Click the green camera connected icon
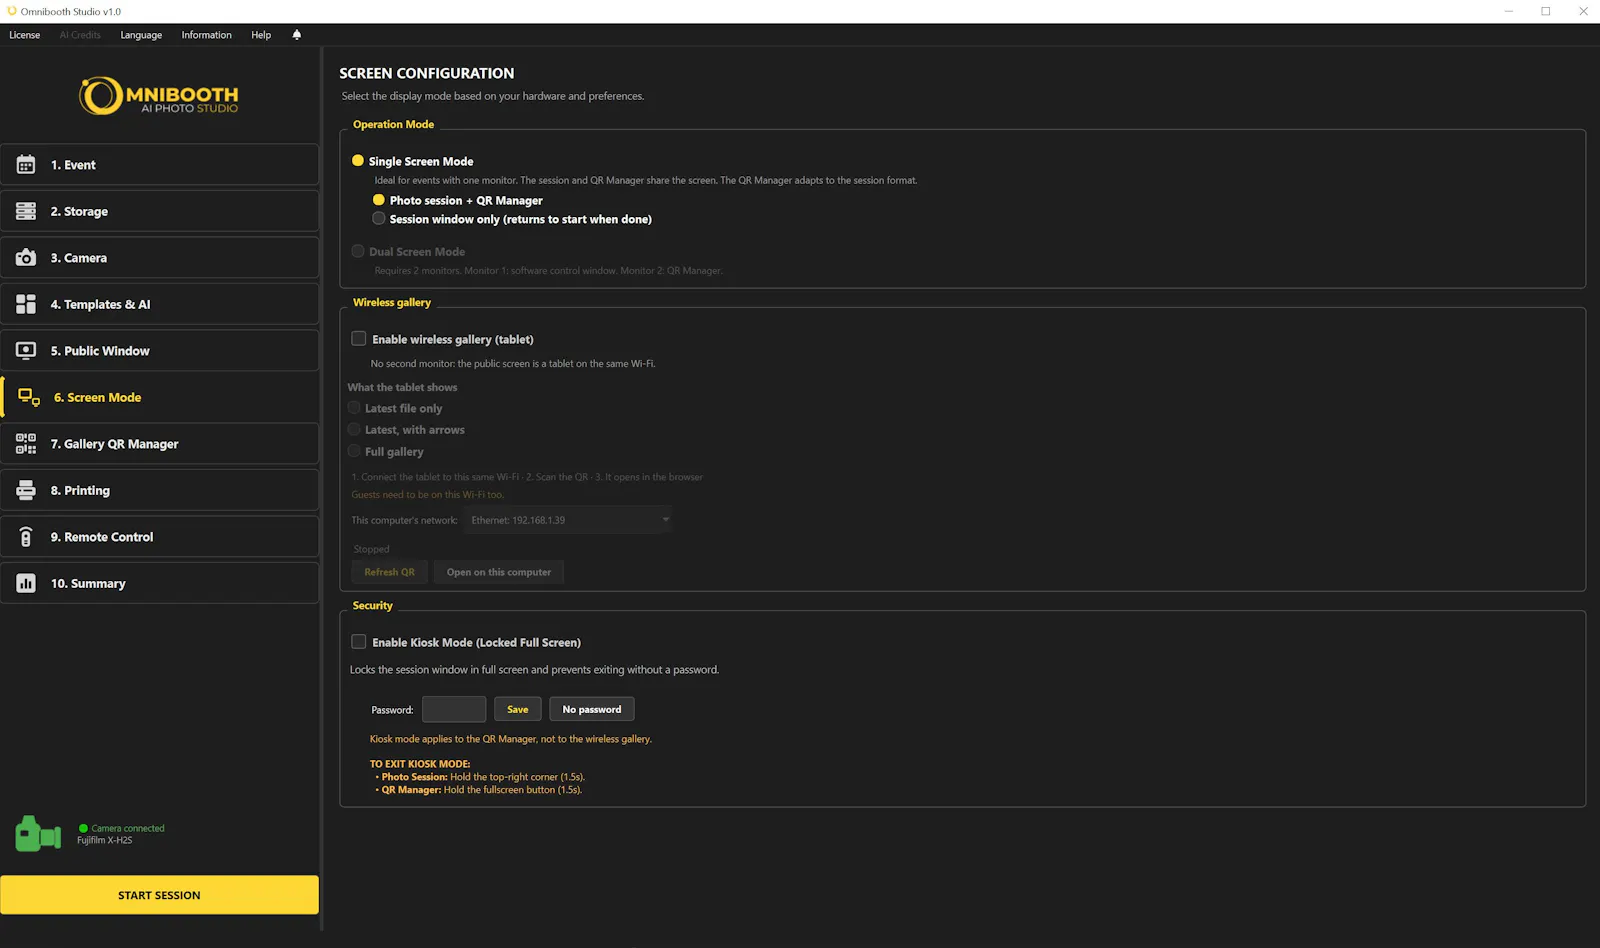1600x948 pixels. pyautogui.click(x=38, y=833)
